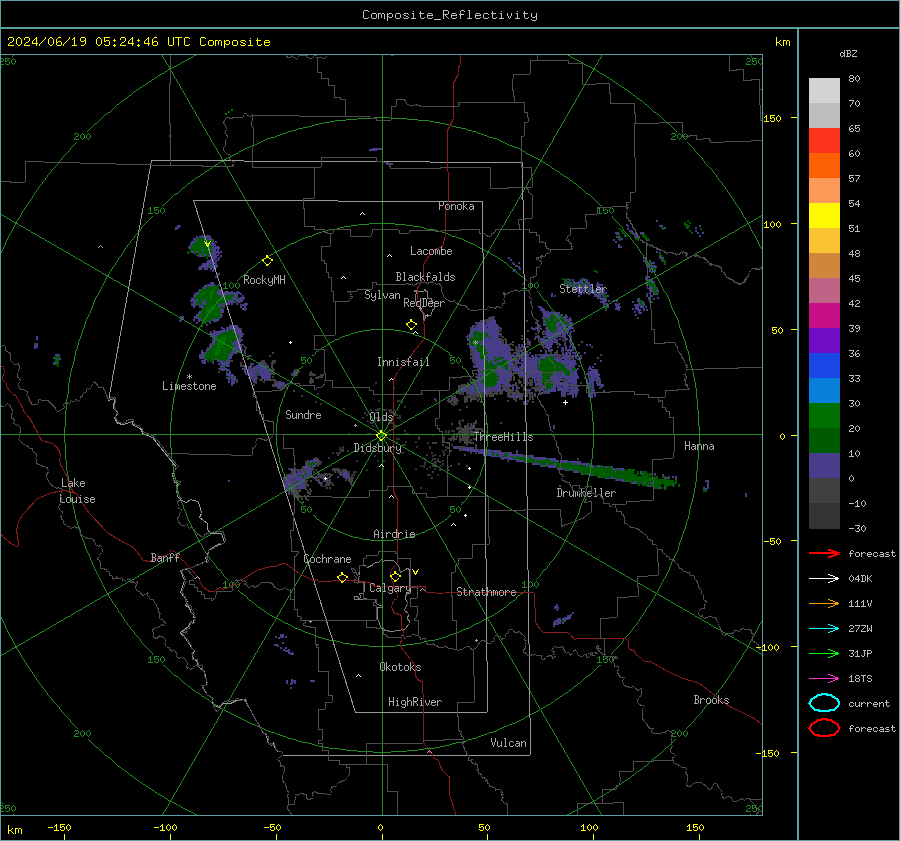Click the purple 10 dBZ color swatch
The height and width of the screenshot is (841, 900).
tap(824, 466)
